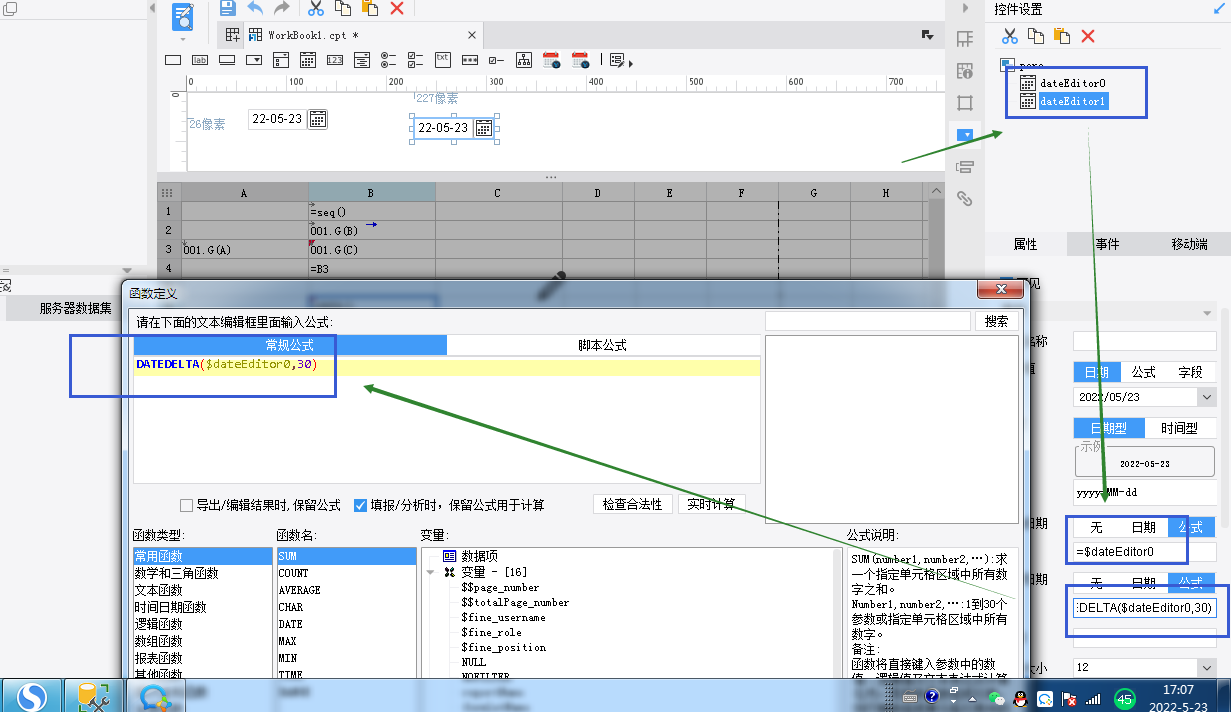1231x712 pixels.
Task: Click the end date formula field with DATEDELTA
Action: click(x=1144, y=607)
